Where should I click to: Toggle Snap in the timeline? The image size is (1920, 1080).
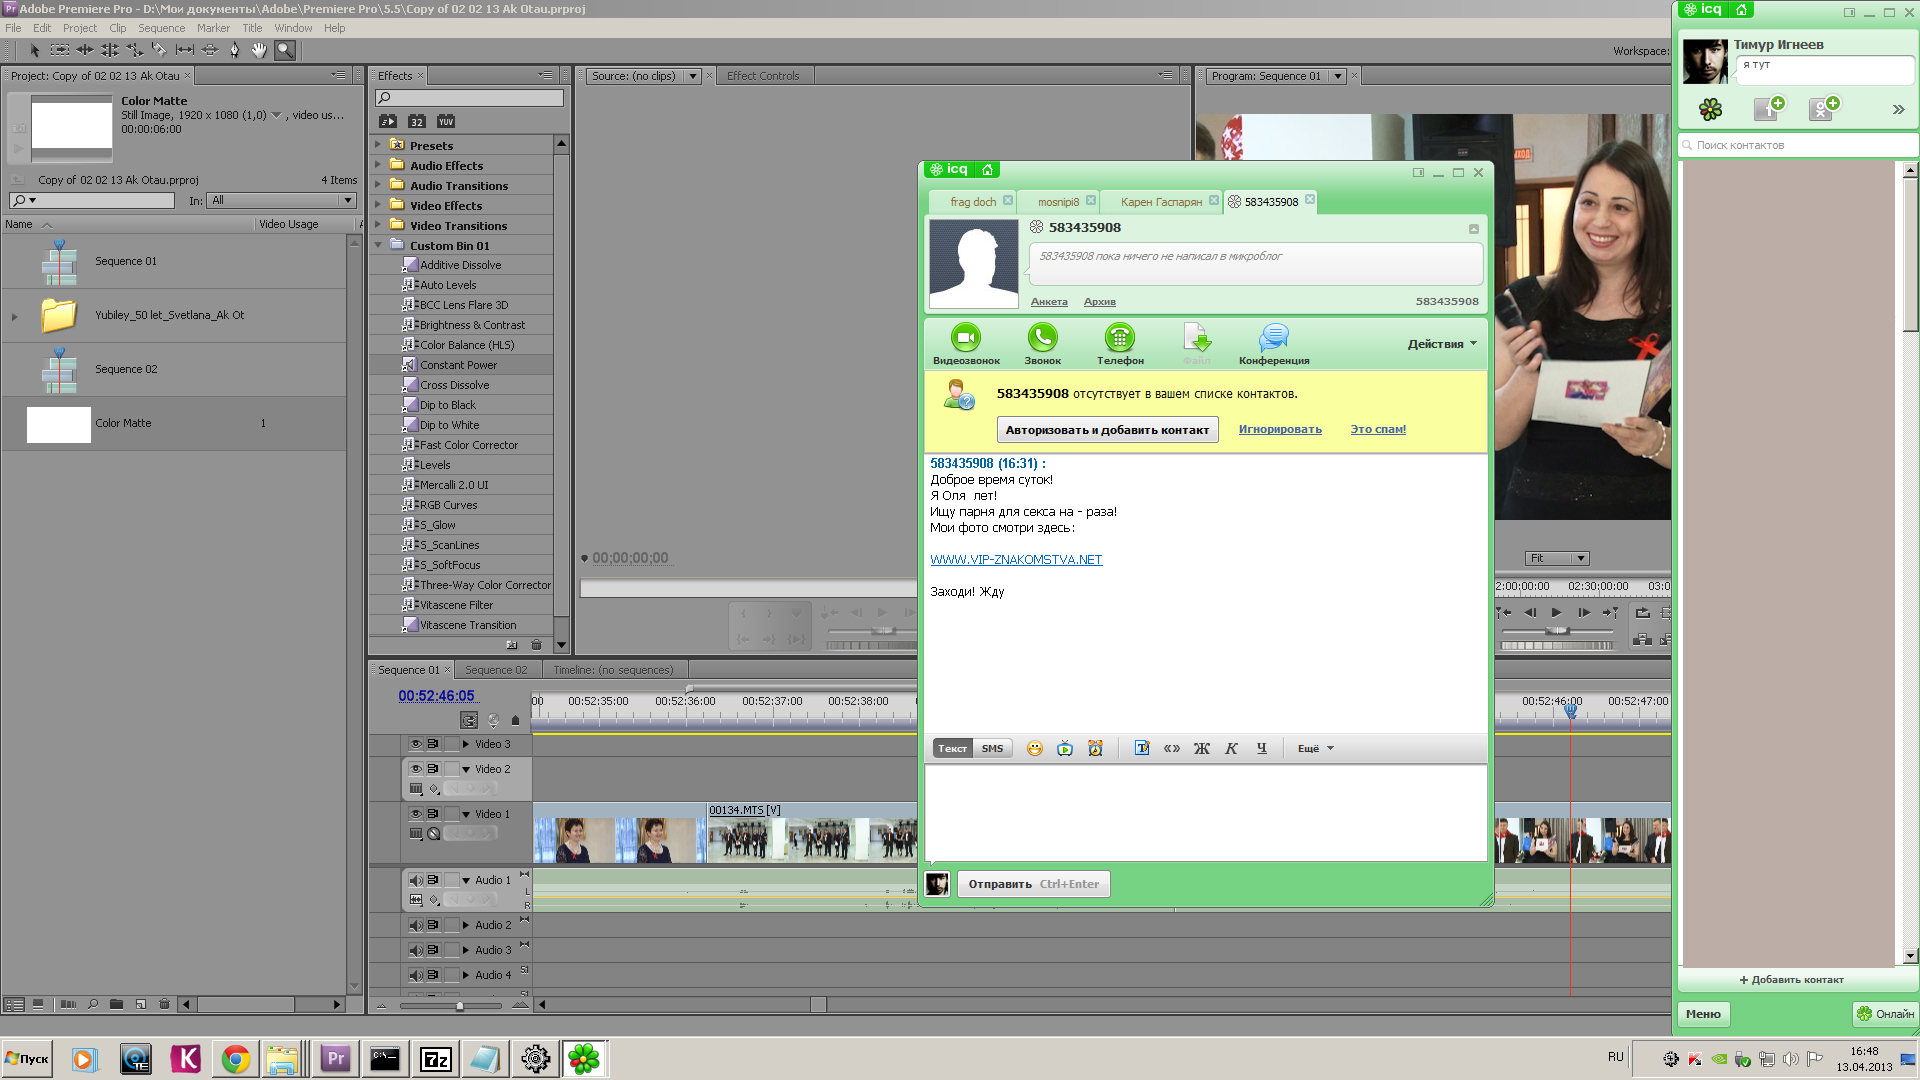click(x=468, y=720)
